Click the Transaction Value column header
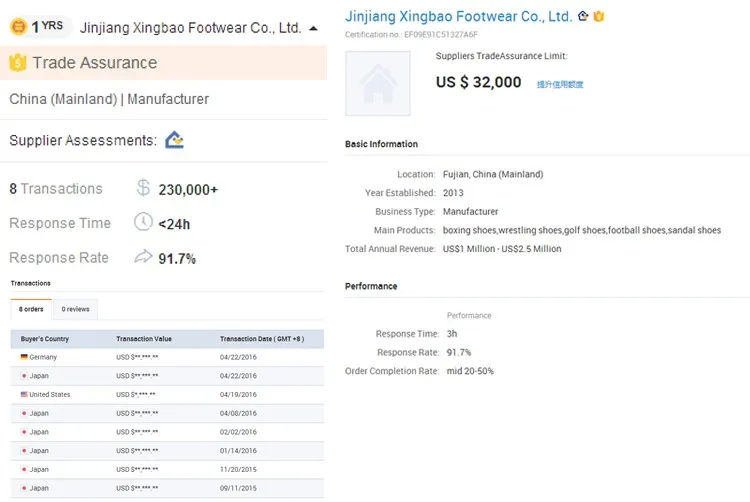750x502 pixels. tap(144, 338)
